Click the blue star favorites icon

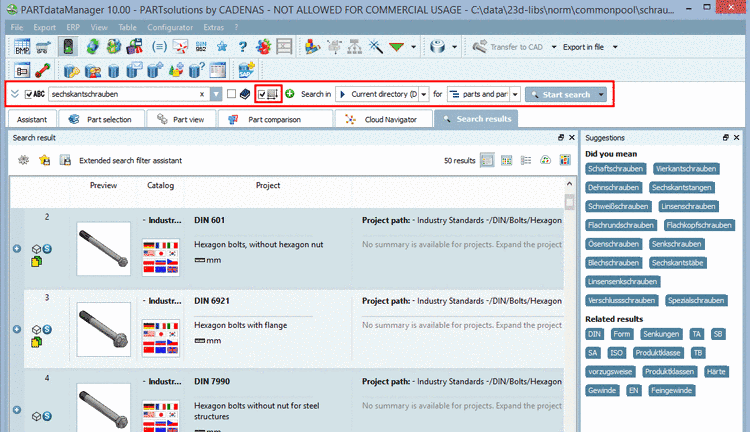221,47
